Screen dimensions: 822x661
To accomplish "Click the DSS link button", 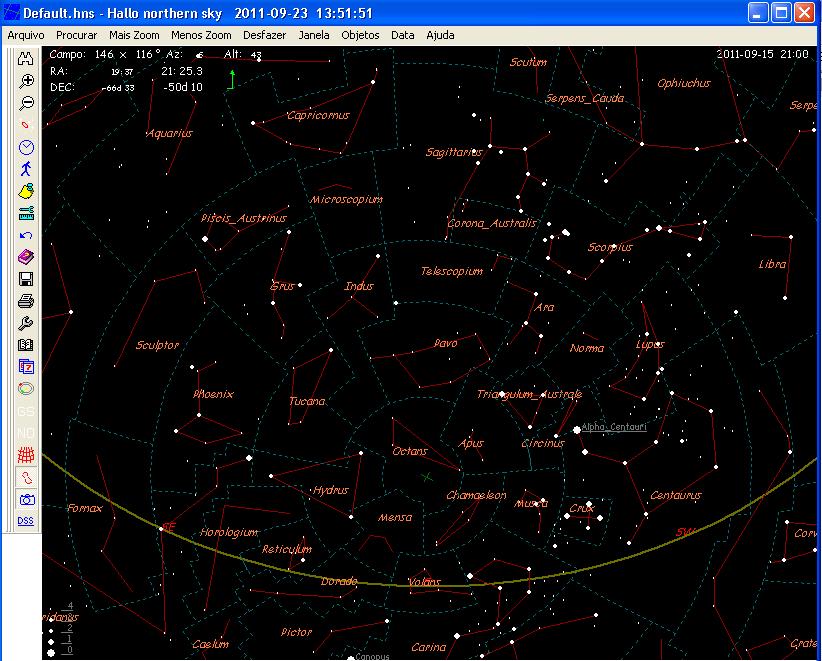I will 26,521.
